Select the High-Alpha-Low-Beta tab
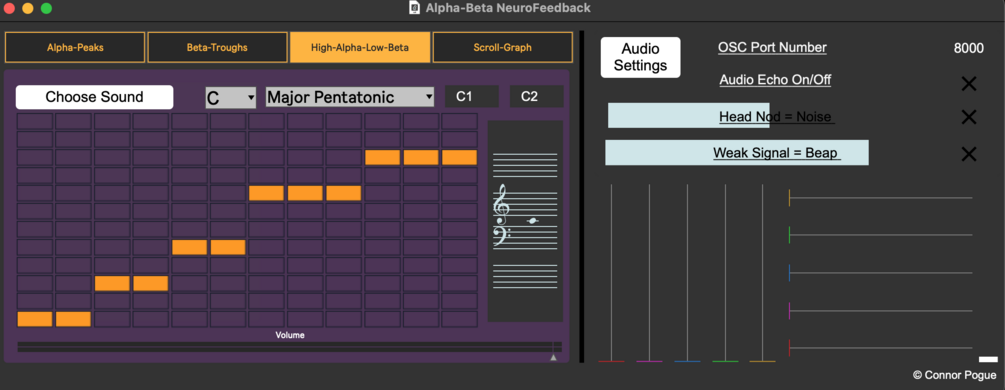Screen dimensions: 1005x390 [x=360, y=47]
